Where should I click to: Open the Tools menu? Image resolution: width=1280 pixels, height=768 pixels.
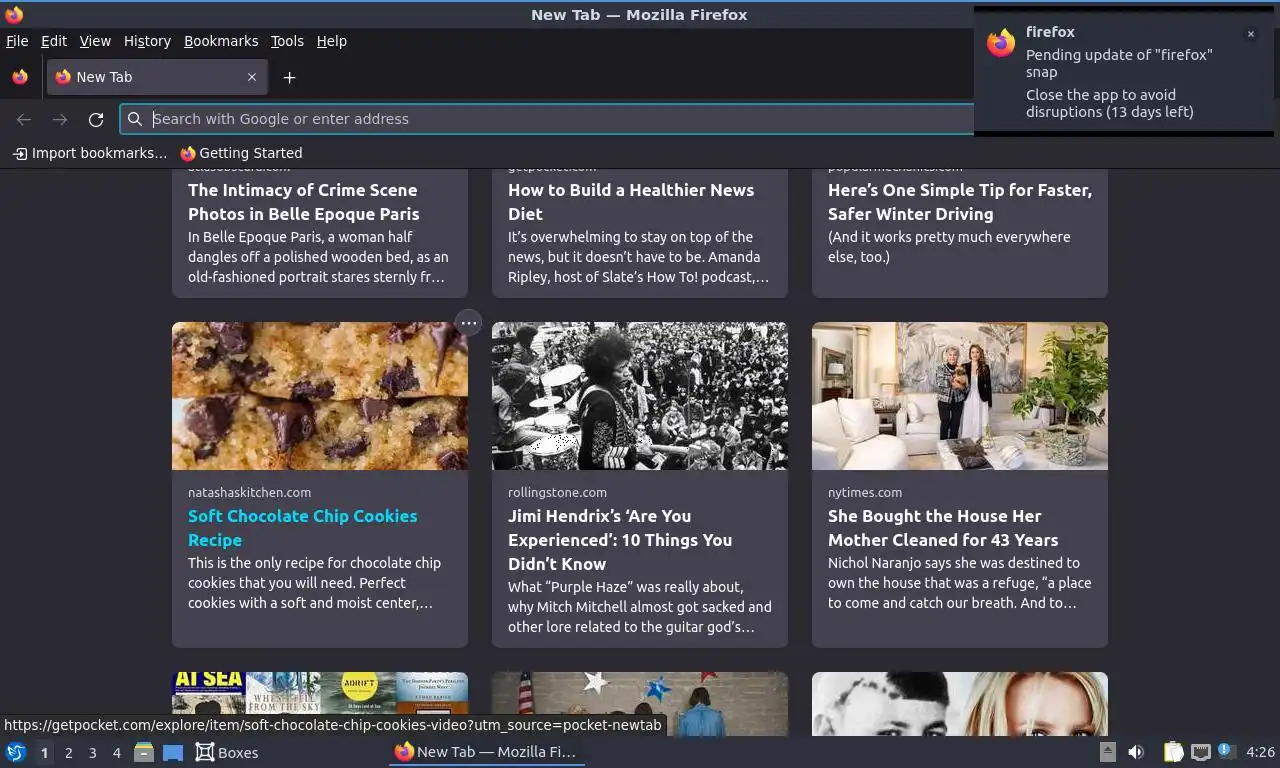point(287,41)
